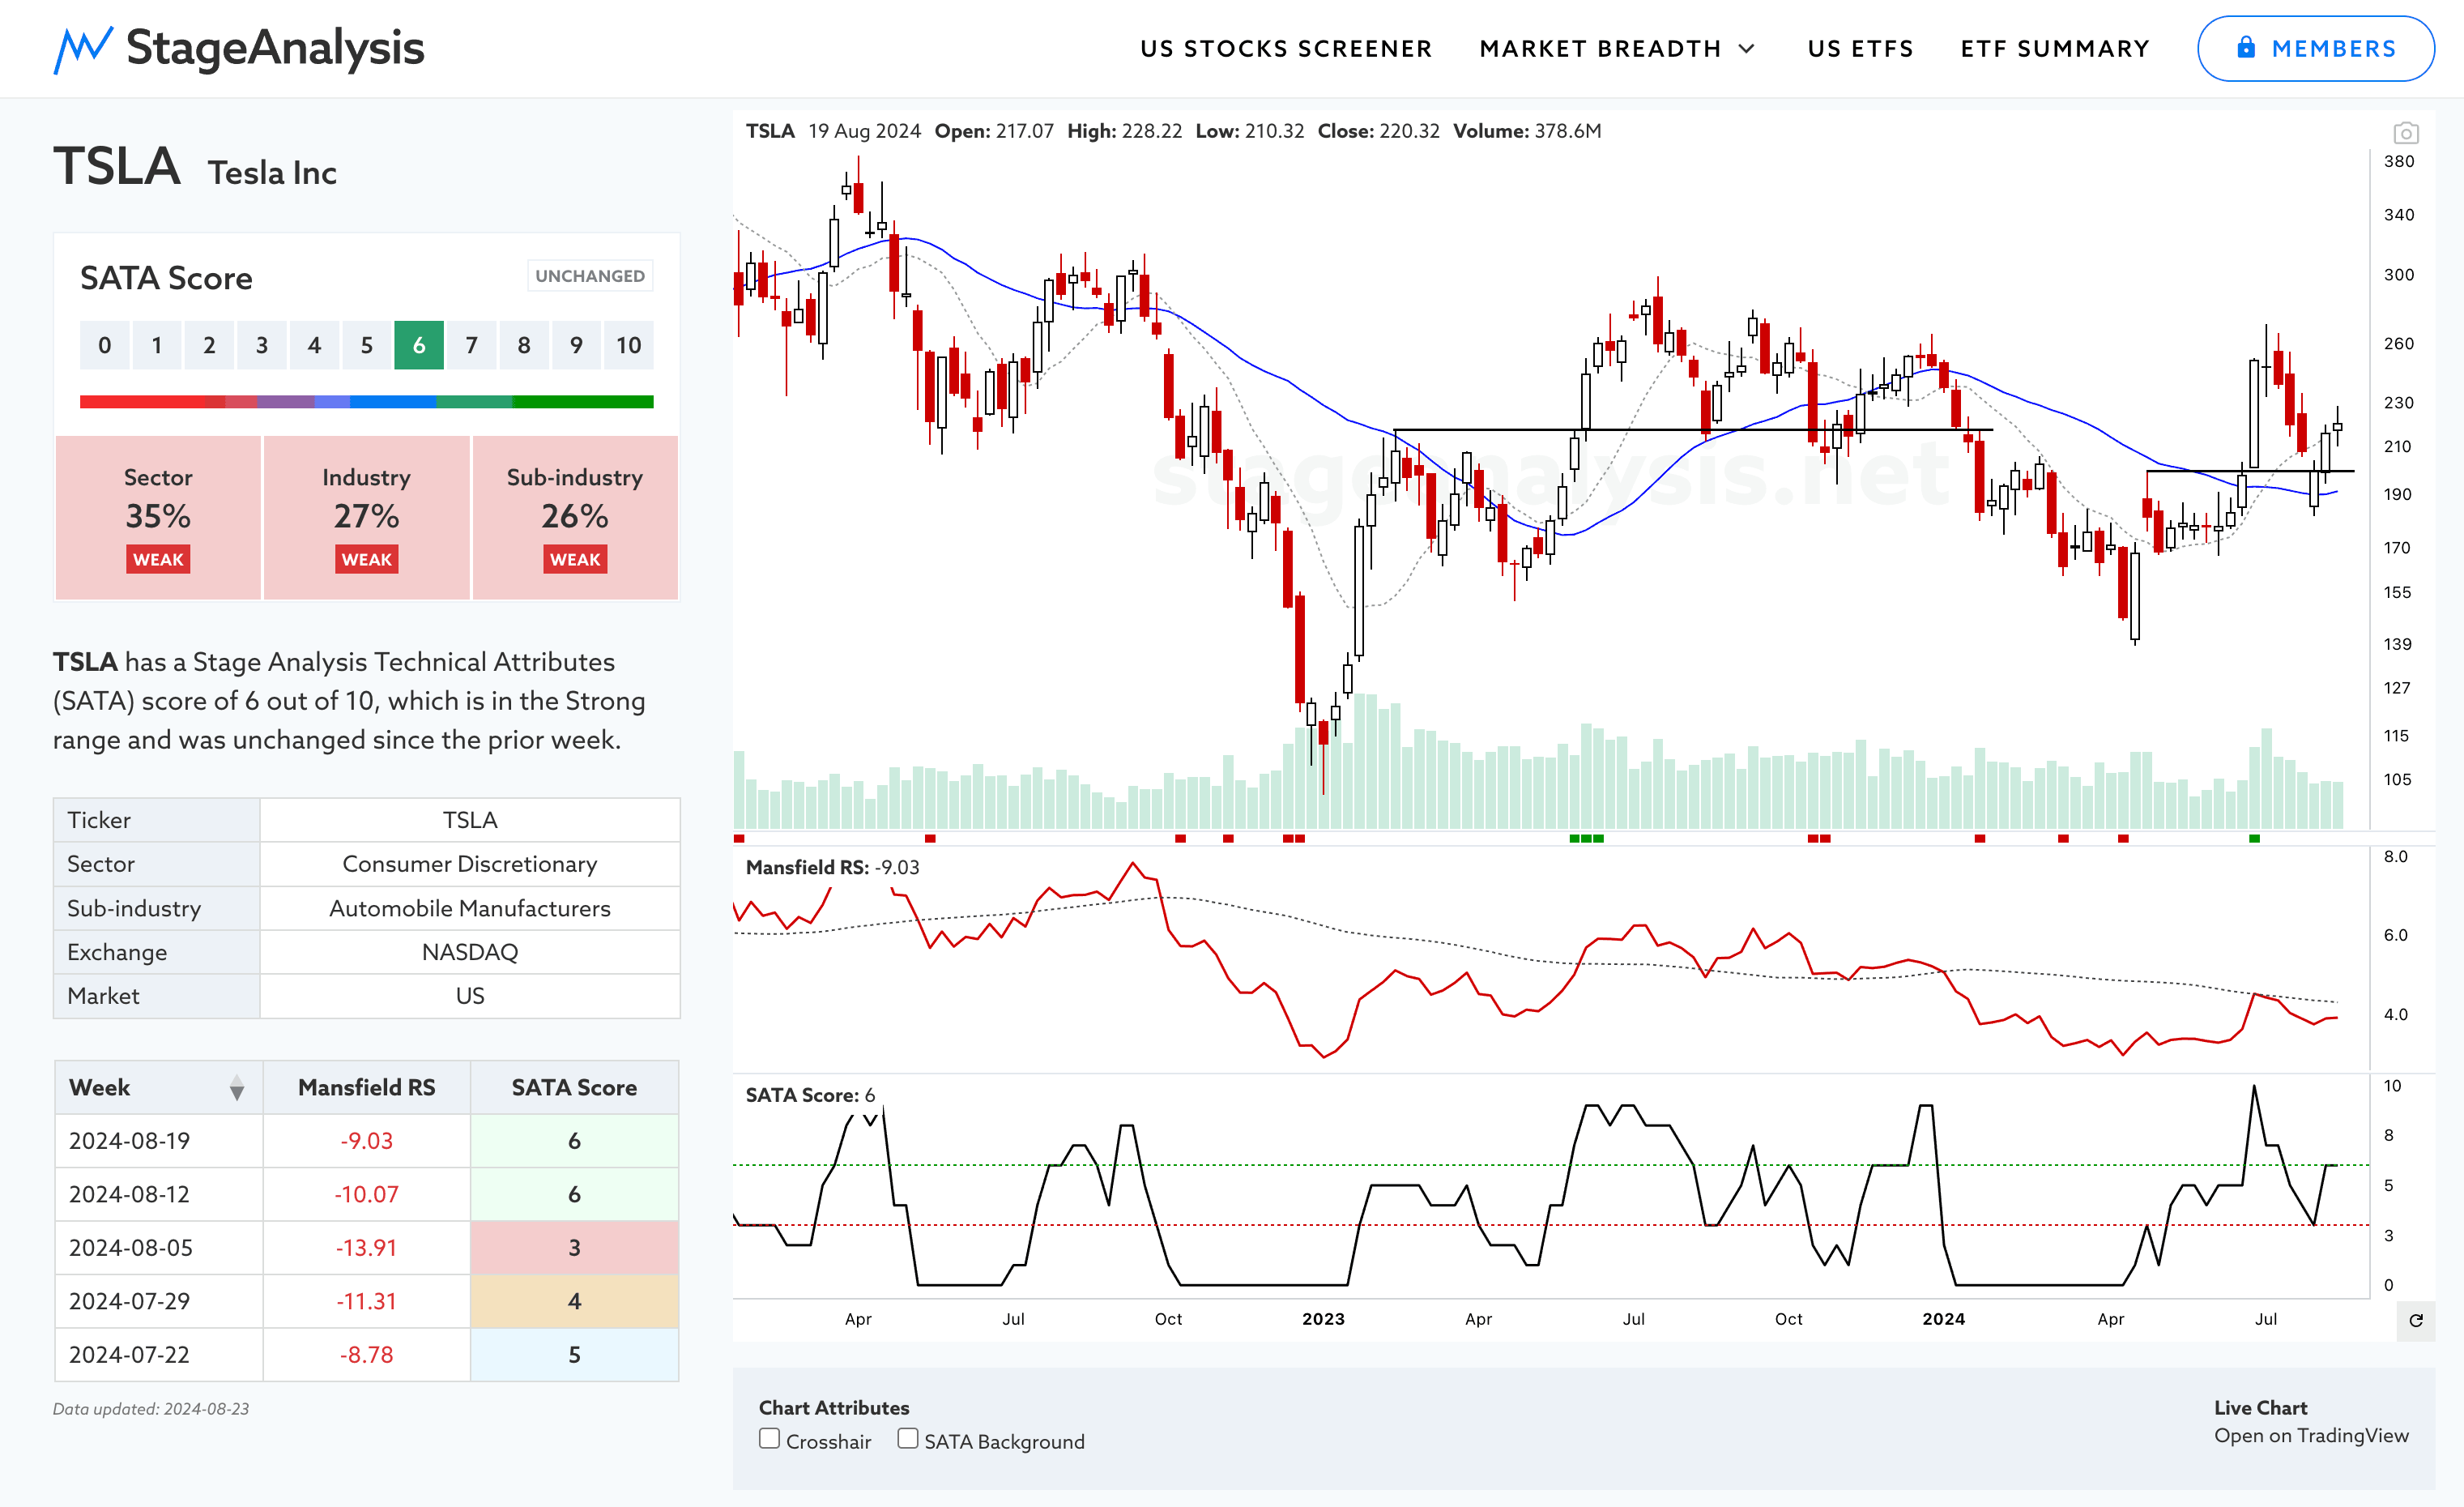Click the lock icon in Members button
This screenshot has width=2464, height=1507.
click(x=2246, y=48)
